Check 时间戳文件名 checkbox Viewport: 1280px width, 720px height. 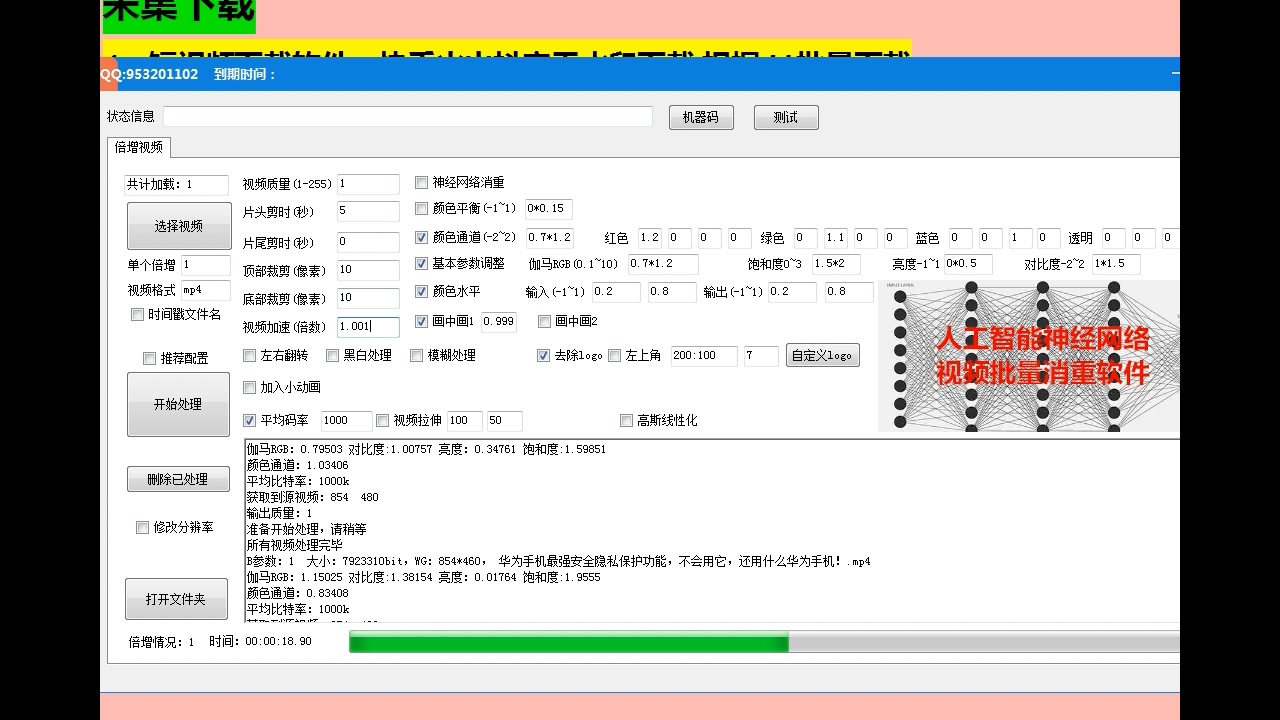click(138, 314)
